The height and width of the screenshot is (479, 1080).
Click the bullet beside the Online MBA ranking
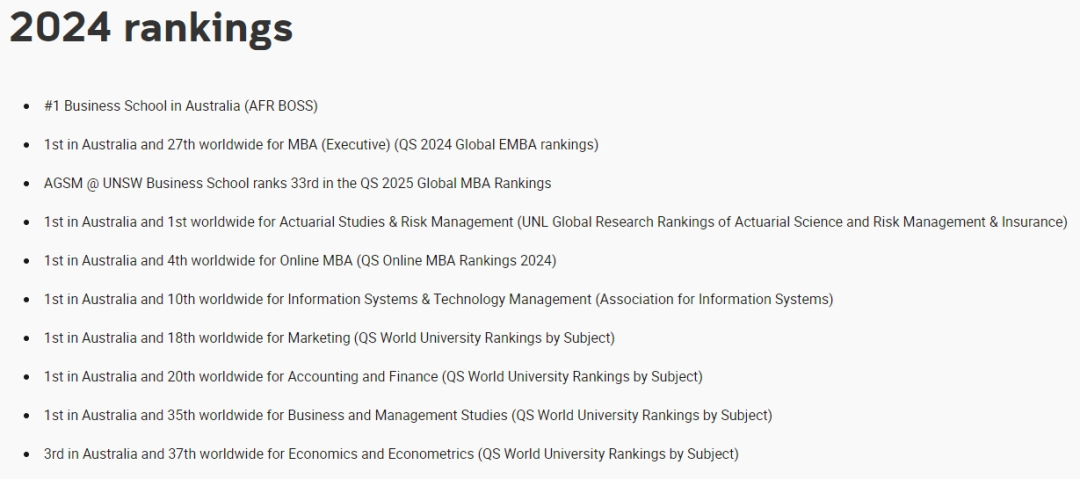pos(27,261)
